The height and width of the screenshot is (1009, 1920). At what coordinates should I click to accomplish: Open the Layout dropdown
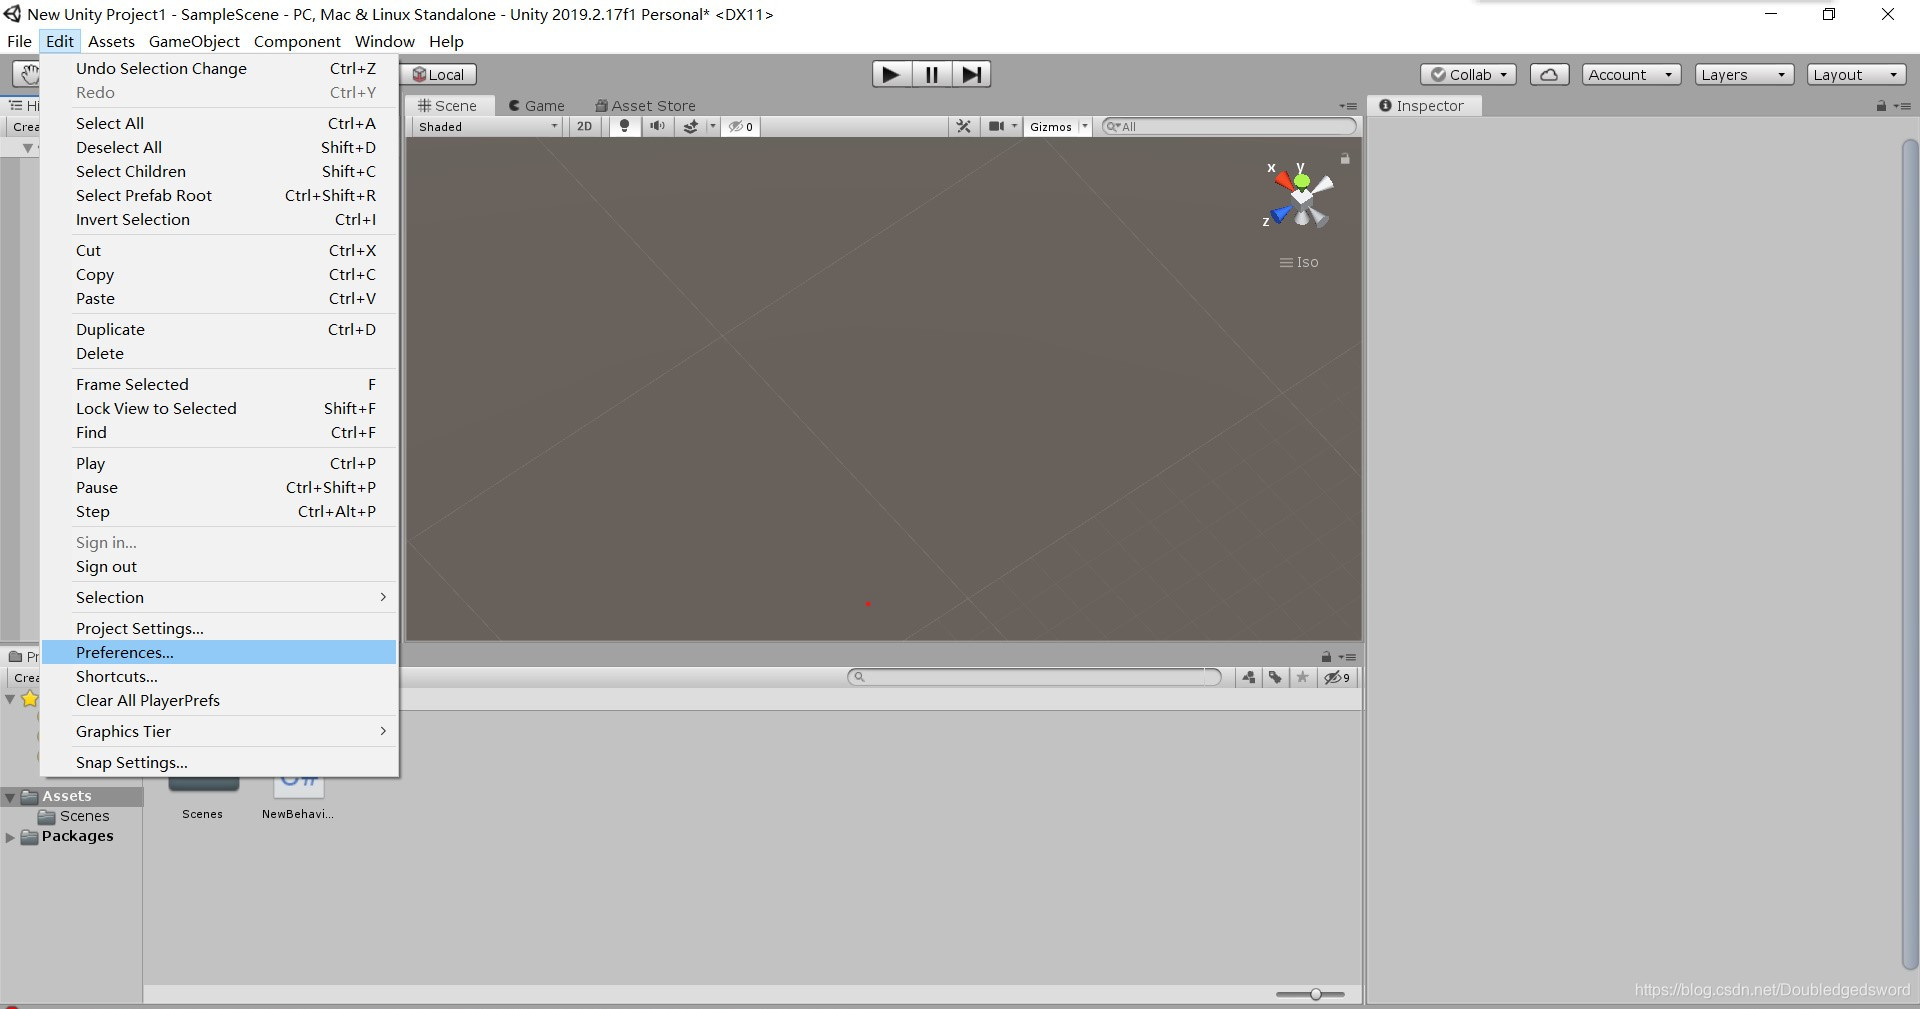(x=1856, y=74)
